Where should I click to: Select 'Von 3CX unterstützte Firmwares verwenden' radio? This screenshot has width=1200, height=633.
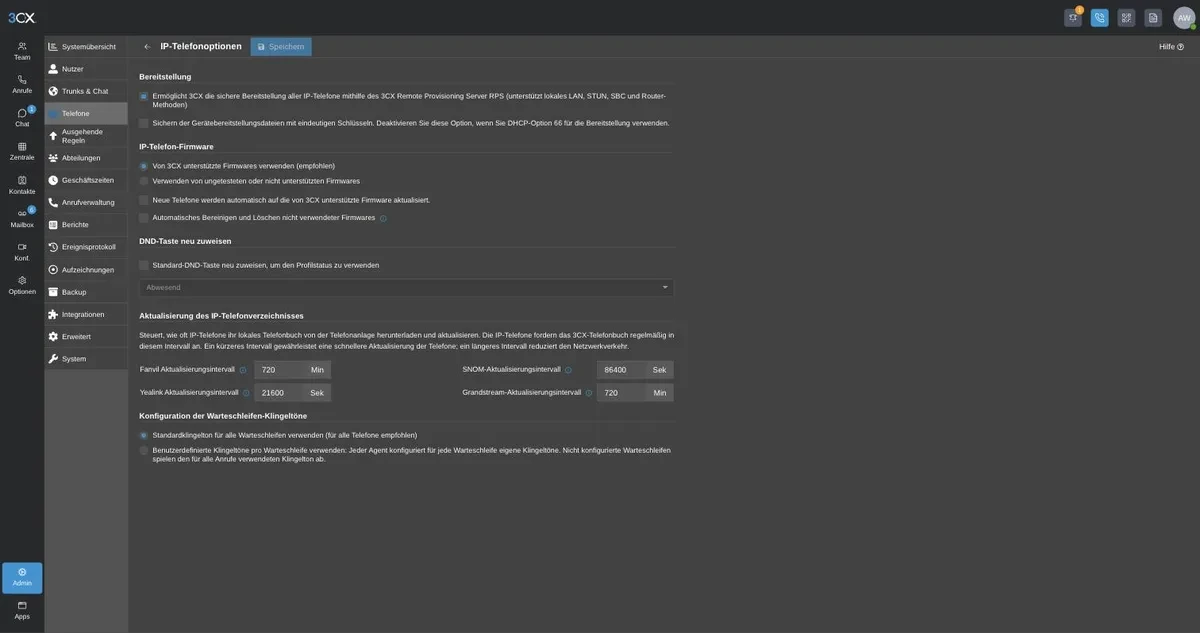(144, 166)
